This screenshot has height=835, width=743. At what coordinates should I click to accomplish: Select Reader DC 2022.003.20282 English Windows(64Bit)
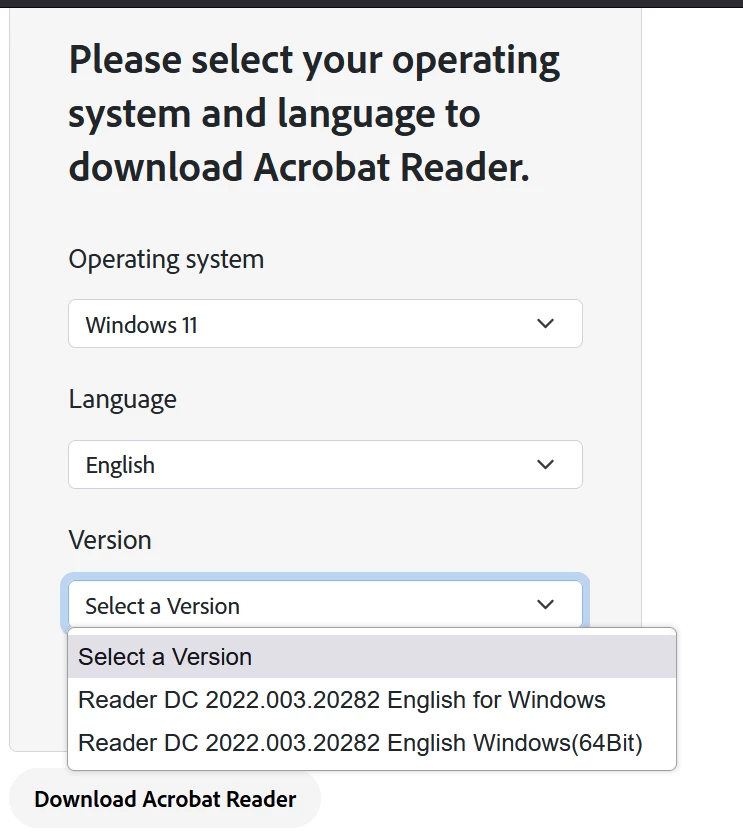(x=372, y=743)
